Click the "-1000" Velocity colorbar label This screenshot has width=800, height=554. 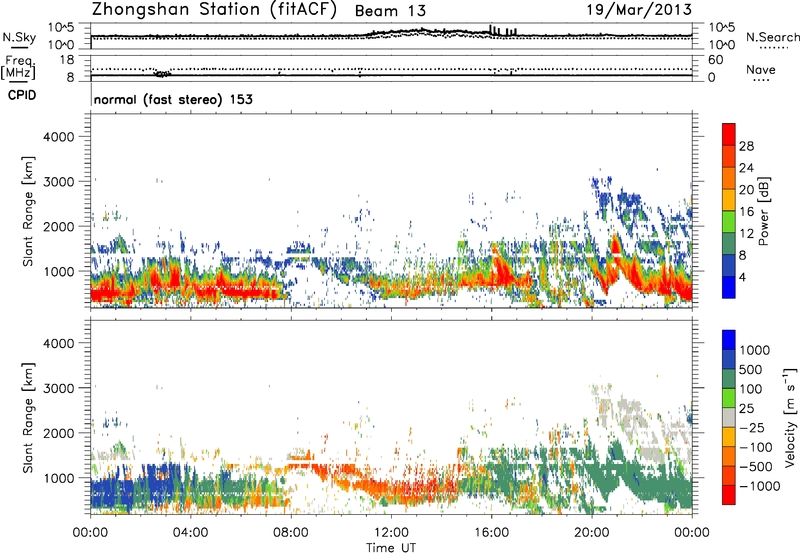click(x=759, y=486)
